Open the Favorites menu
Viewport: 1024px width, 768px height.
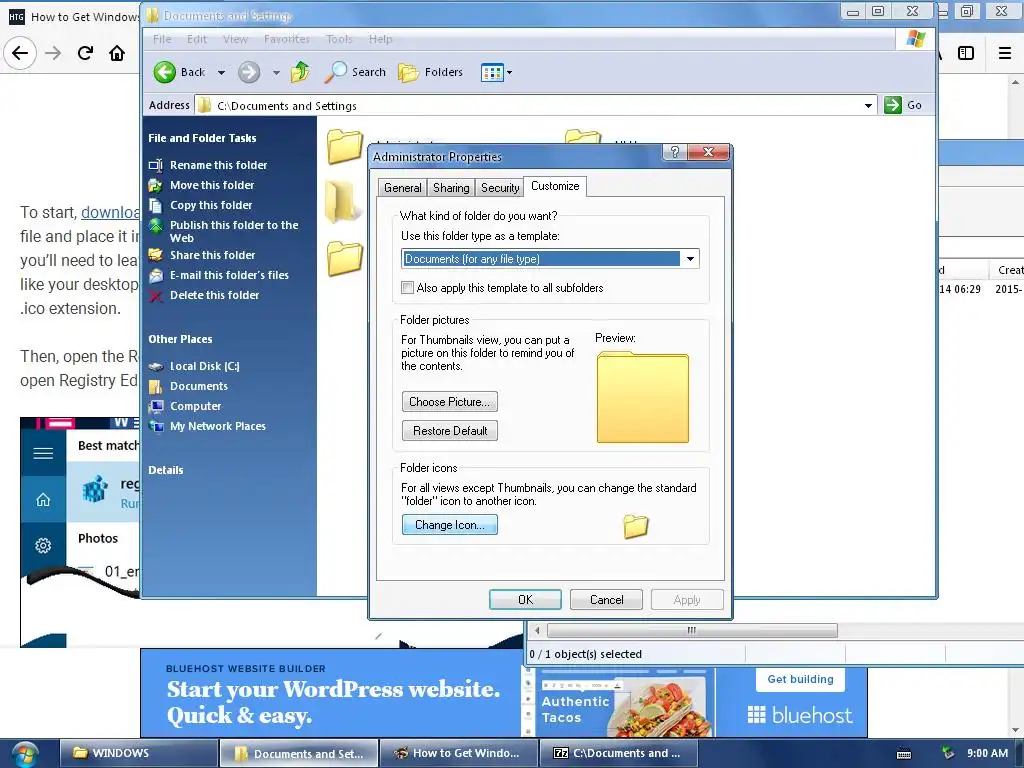287,39
